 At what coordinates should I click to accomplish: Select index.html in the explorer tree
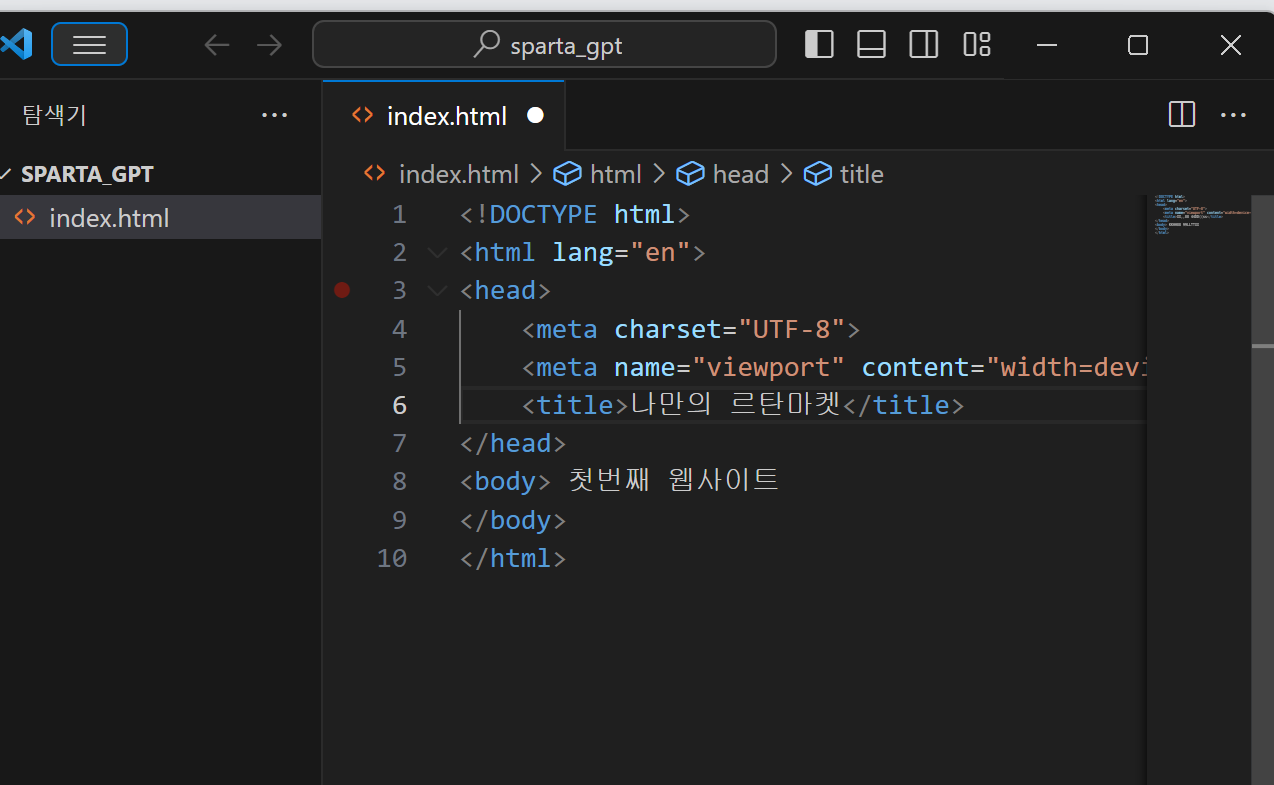[x=160, y=218]
